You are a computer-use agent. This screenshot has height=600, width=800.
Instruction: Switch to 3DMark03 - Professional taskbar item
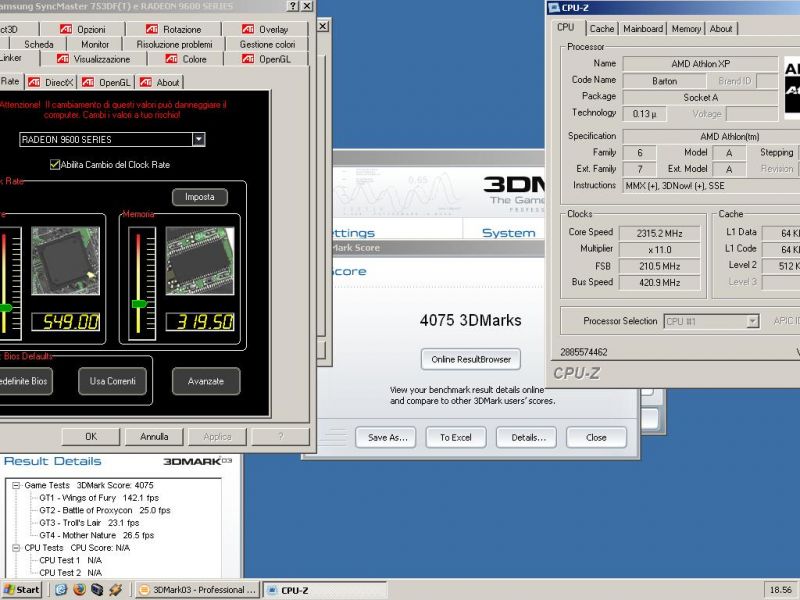pos(197,590)
